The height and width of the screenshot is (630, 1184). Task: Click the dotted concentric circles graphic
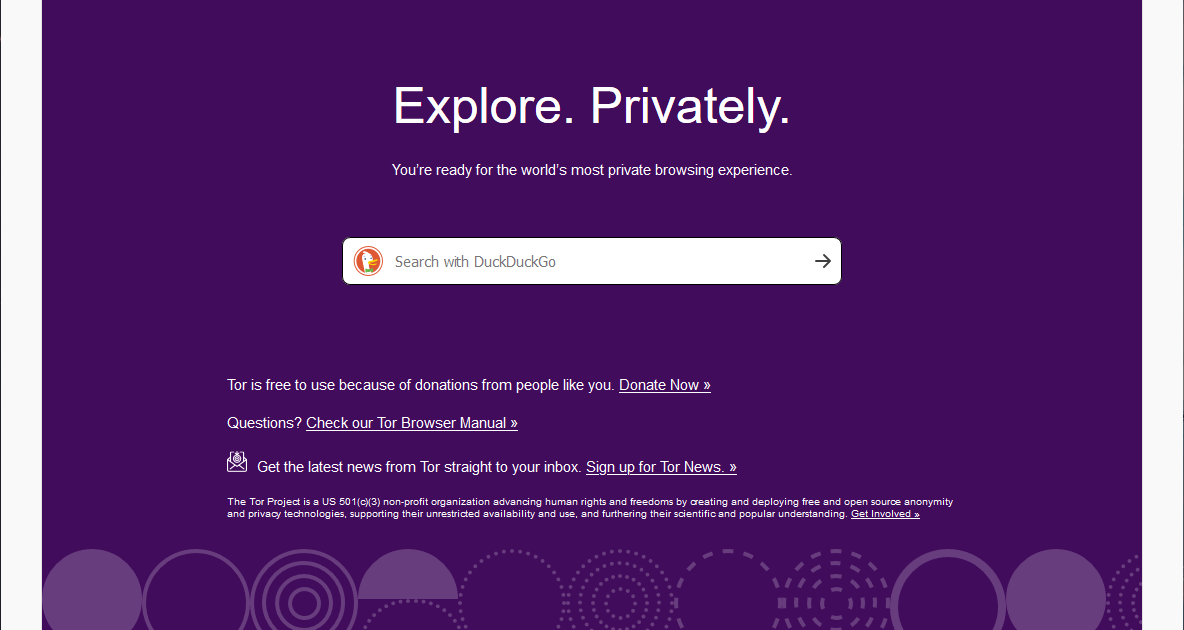[618, 601]
